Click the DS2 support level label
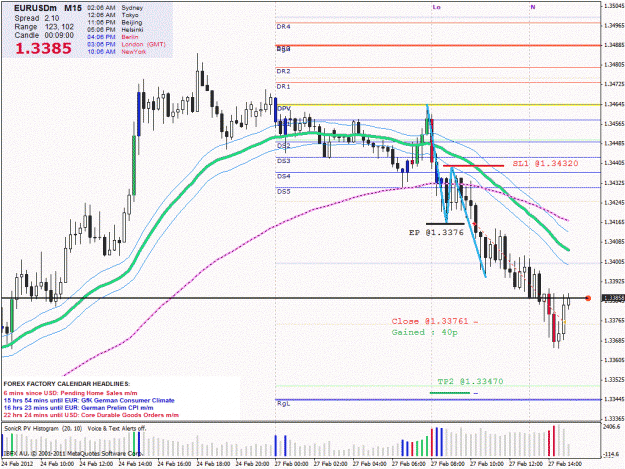This screenshot has height=469, width=625. click(x=284, y=146)
